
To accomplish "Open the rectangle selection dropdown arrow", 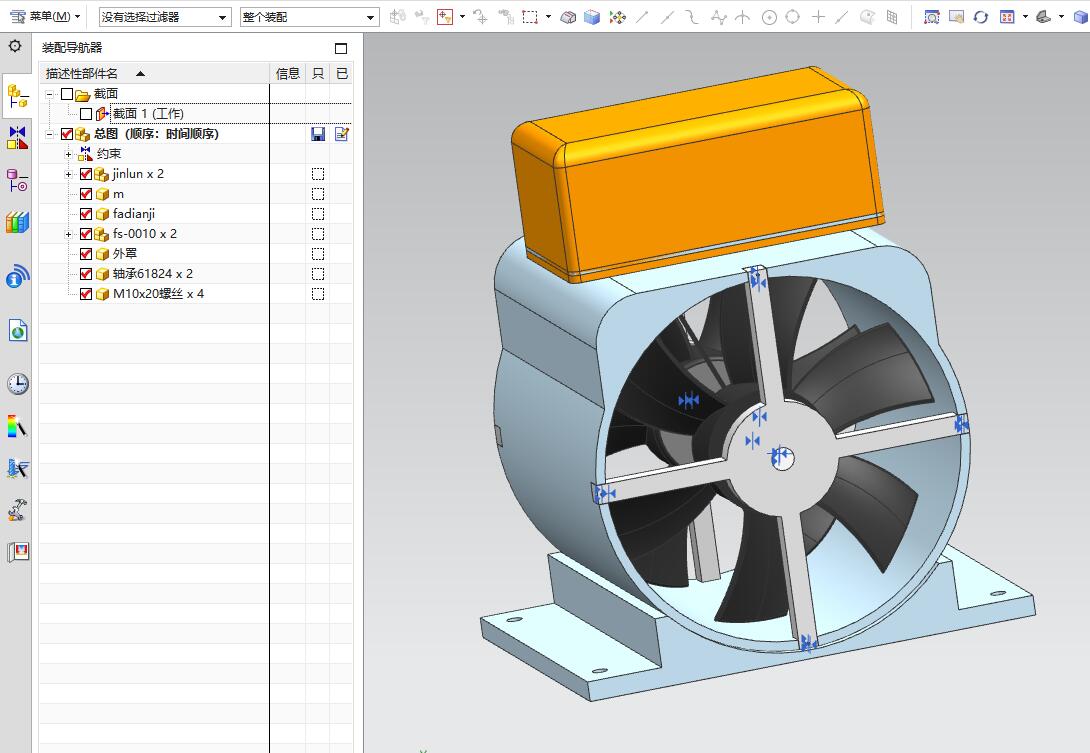I will point(548,17).
